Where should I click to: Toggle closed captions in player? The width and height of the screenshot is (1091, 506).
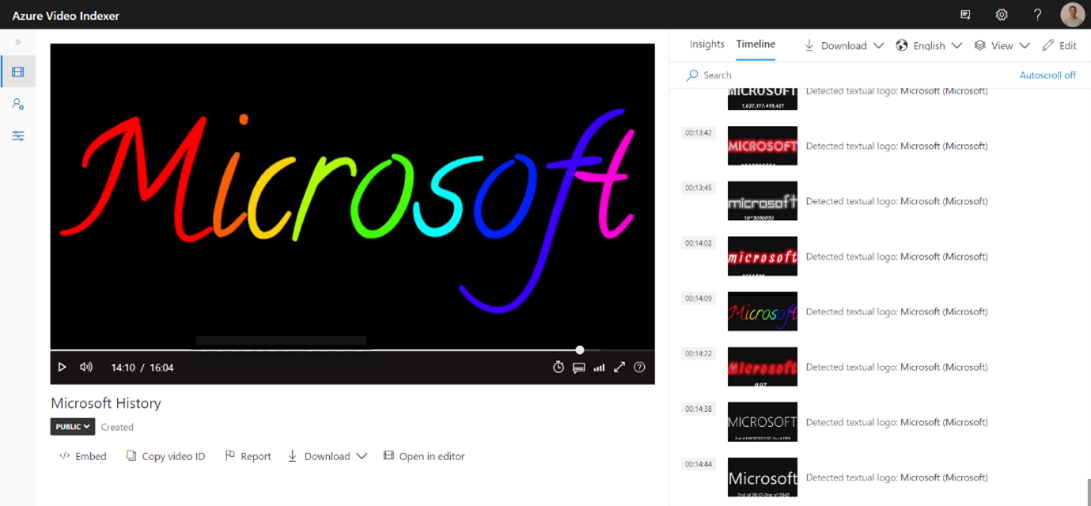pyautogui.click(x=578, y=367)
